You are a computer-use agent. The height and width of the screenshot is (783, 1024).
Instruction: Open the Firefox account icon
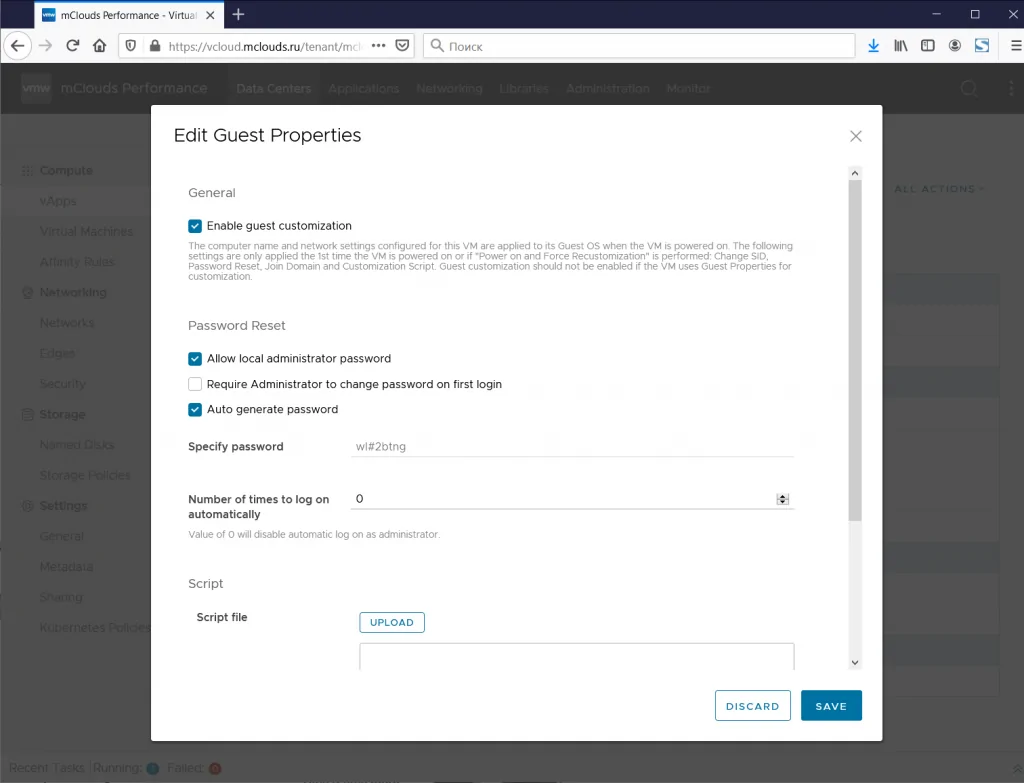point(955,46)
